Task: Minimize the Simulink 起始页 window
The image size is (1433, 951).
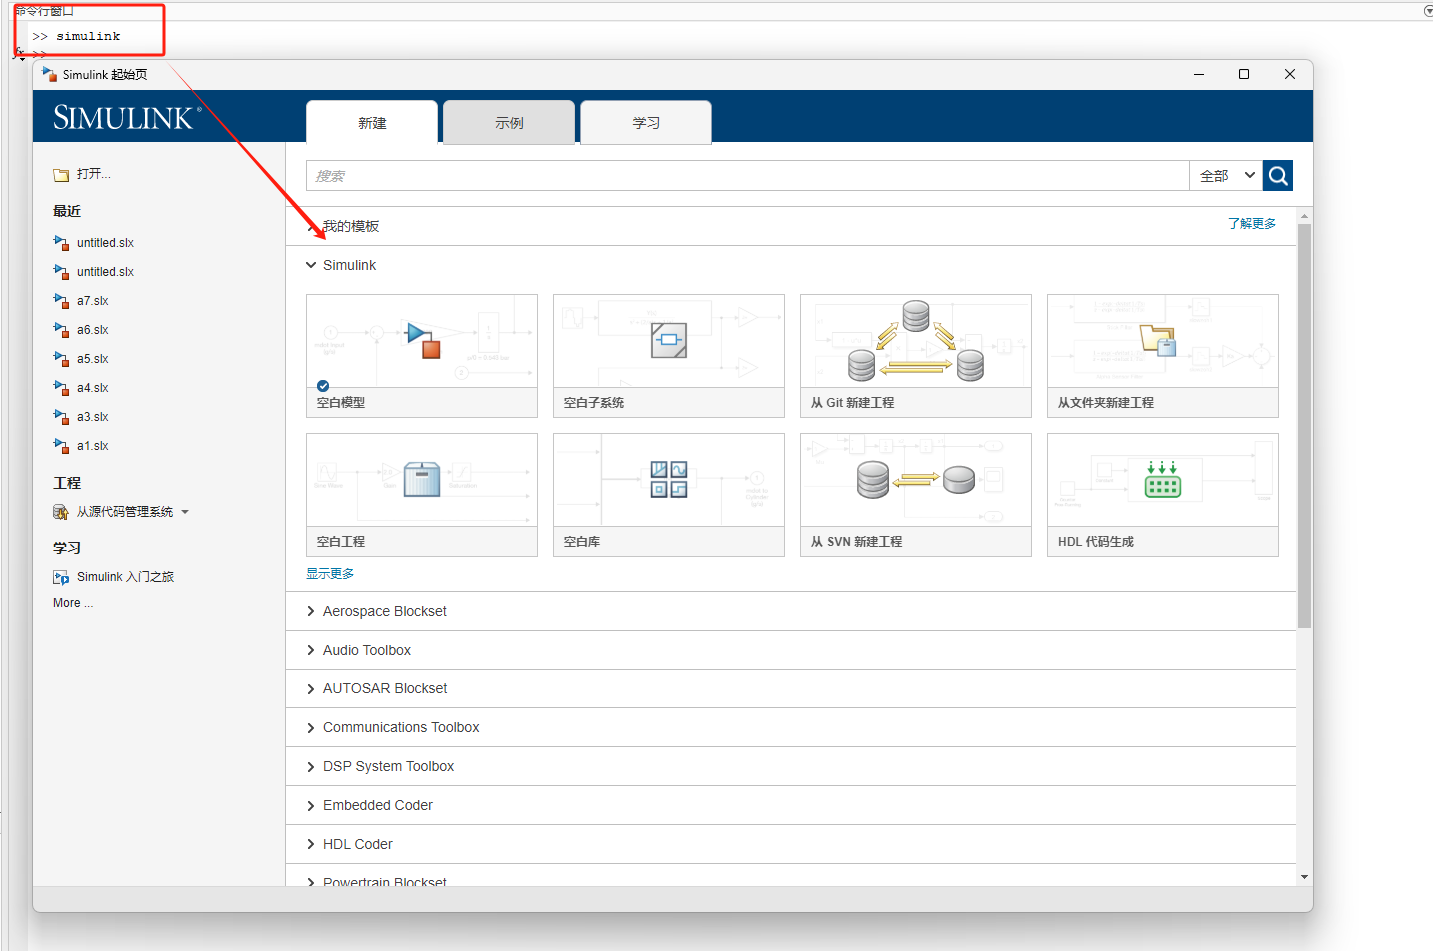Action: coord(1198,74)
